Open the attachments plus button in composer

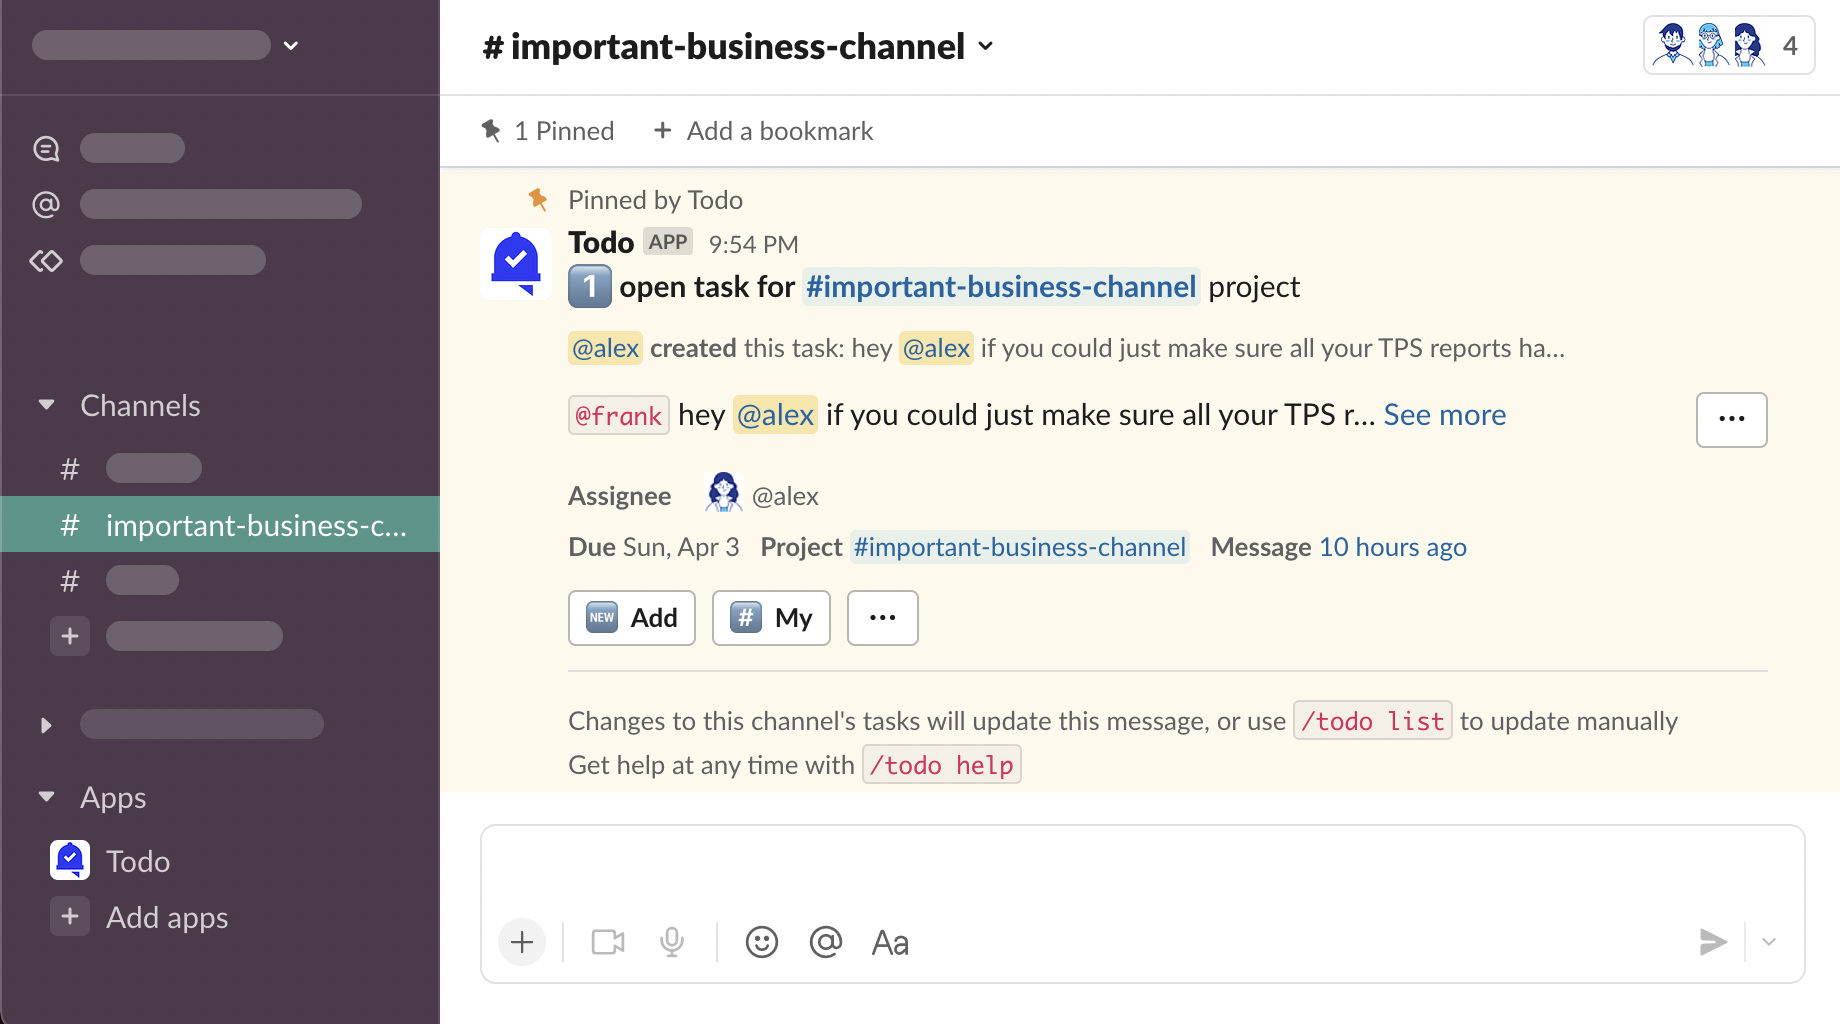[522, 942]
